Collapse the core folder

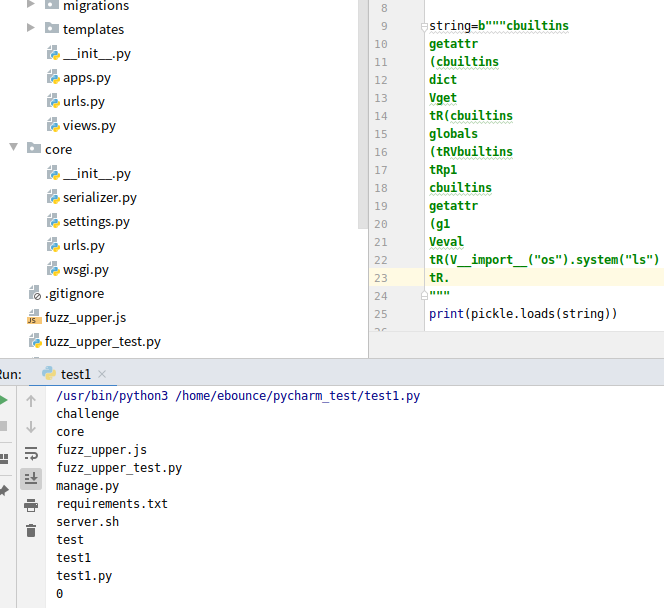point(14,149)
